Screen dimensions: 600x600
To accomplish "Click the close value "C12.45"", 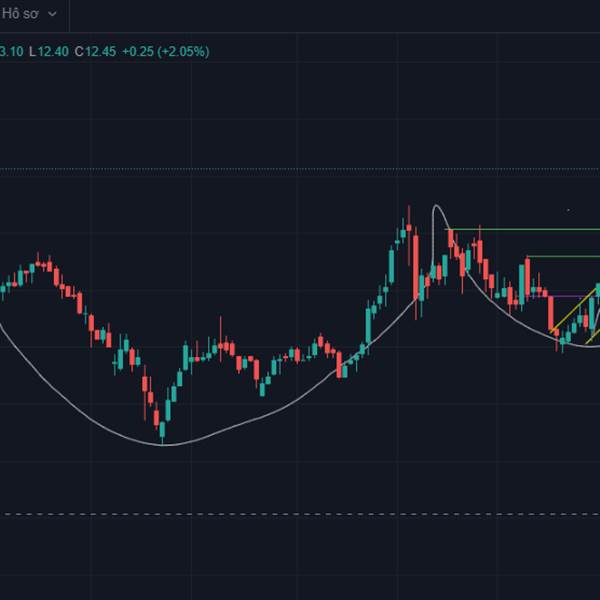I will [95, 52].
